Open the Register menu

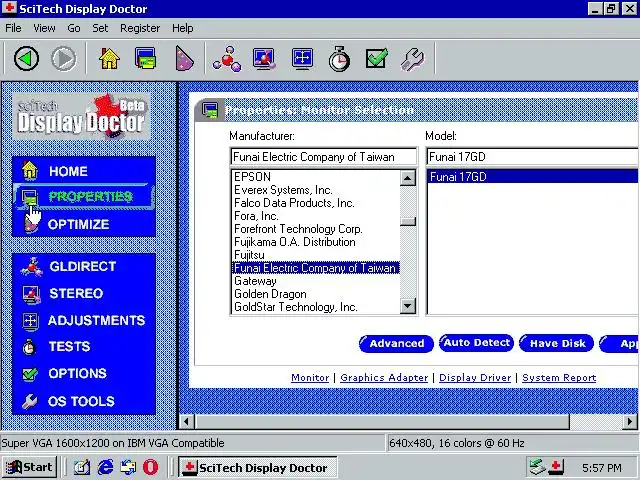140,28
